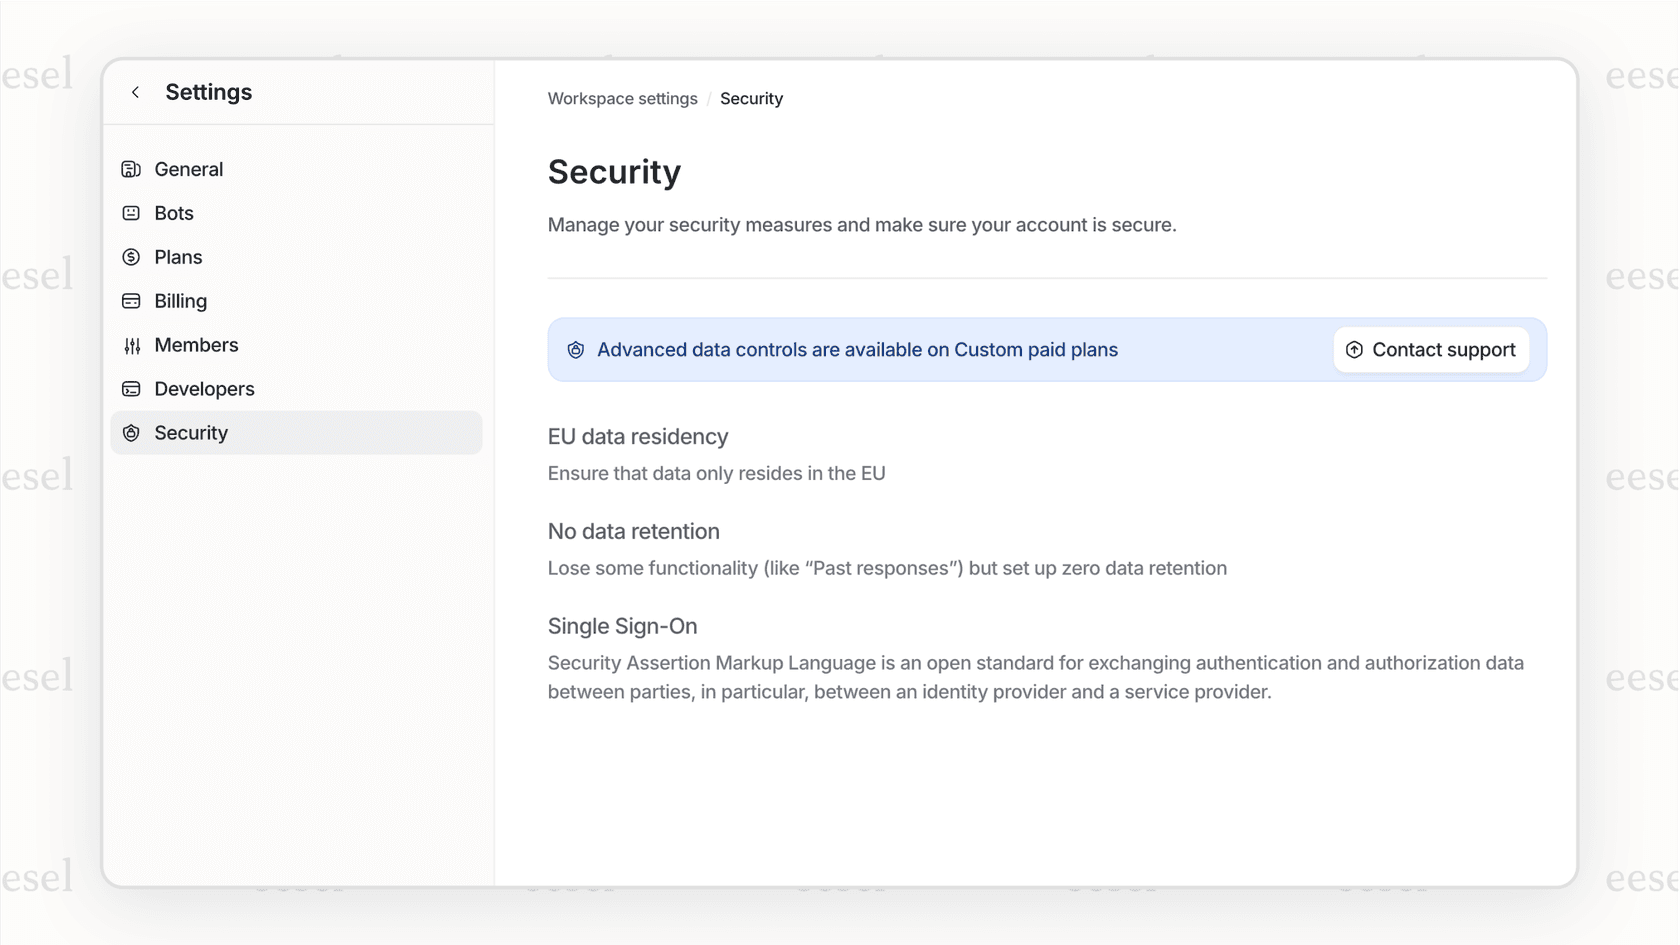The width and height of the screenshot is (1680, 945).
Task: Click the Billing card icon
Action: click(x=131, y=301)
